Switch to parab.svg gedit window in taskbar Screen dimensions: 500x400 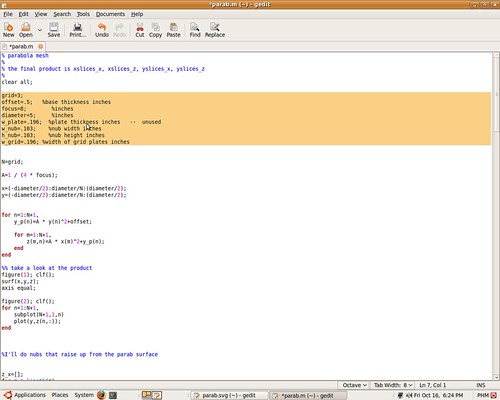229,395
